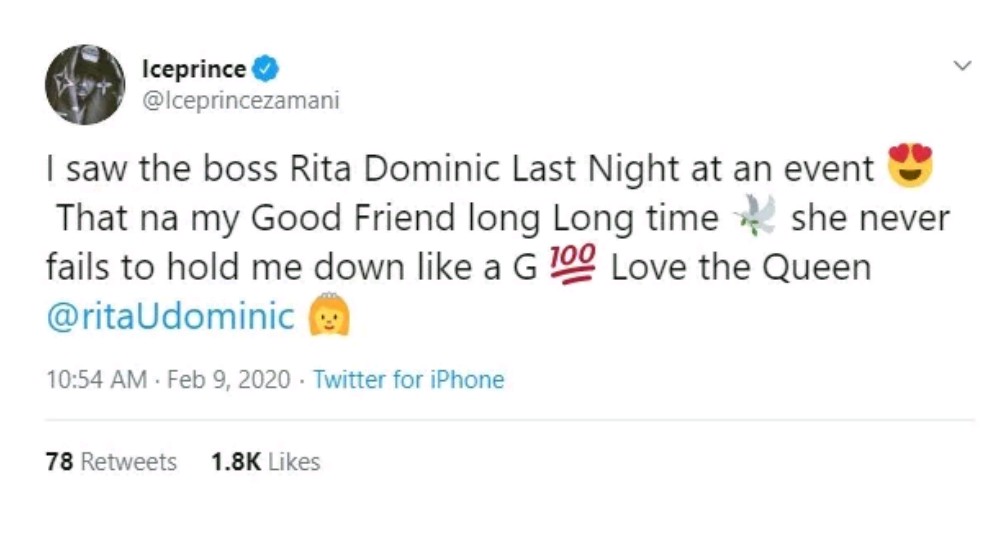The height and width of the screenshot is (554, 992).
Task: Click the Iceprince profile avatar
Action: [85, 85]
